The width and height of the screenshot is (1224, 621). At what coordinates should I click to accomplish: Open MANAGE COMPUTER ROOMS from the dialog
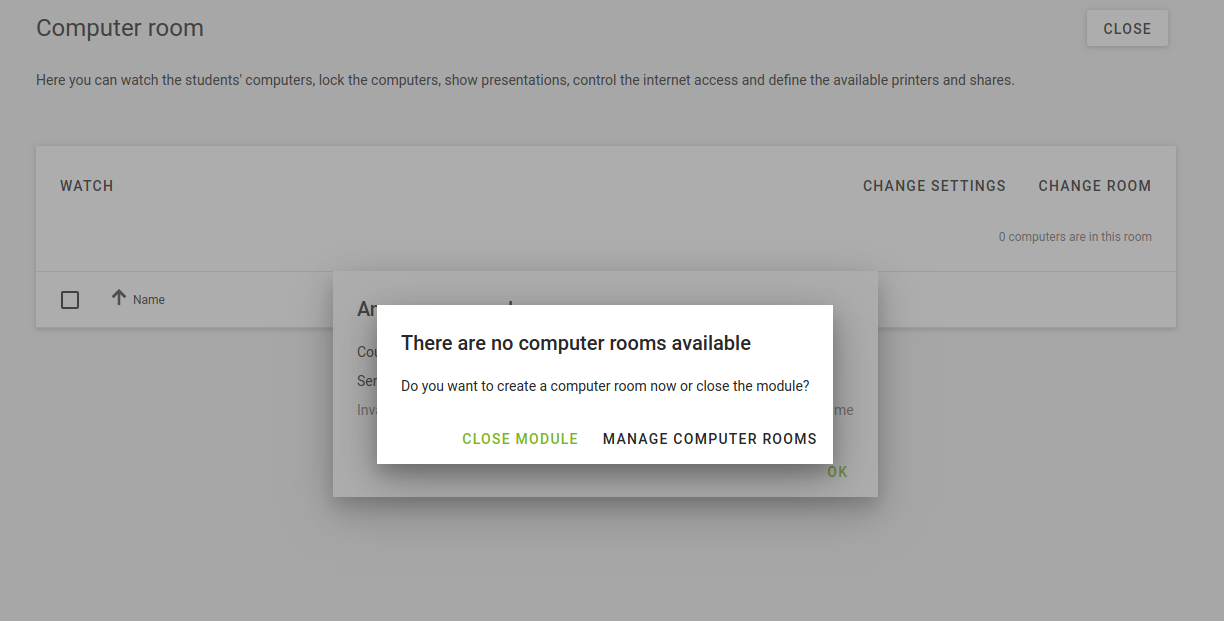tap(709, 439)
